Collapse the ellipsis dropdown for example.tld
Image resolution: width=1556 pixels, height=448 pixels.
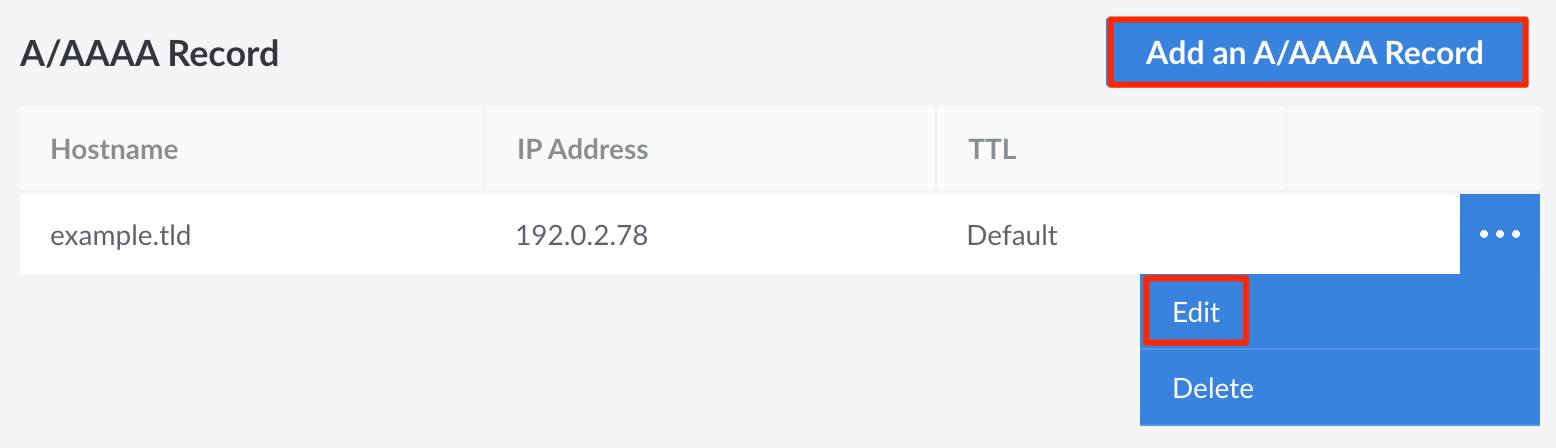click(1499, 234)
